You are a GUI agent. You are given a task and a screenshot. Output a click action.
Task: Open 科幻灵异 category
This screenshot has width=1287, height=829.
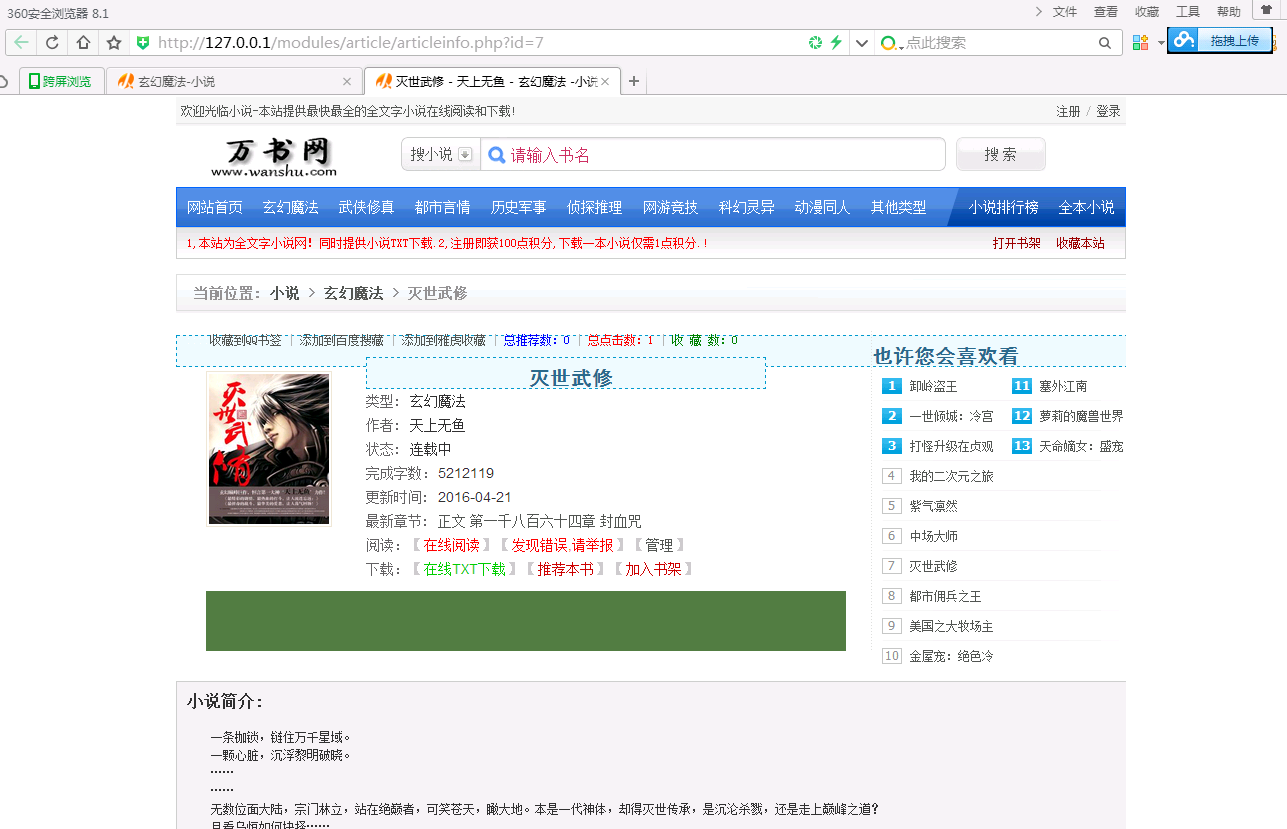click(x=747, y=207)
